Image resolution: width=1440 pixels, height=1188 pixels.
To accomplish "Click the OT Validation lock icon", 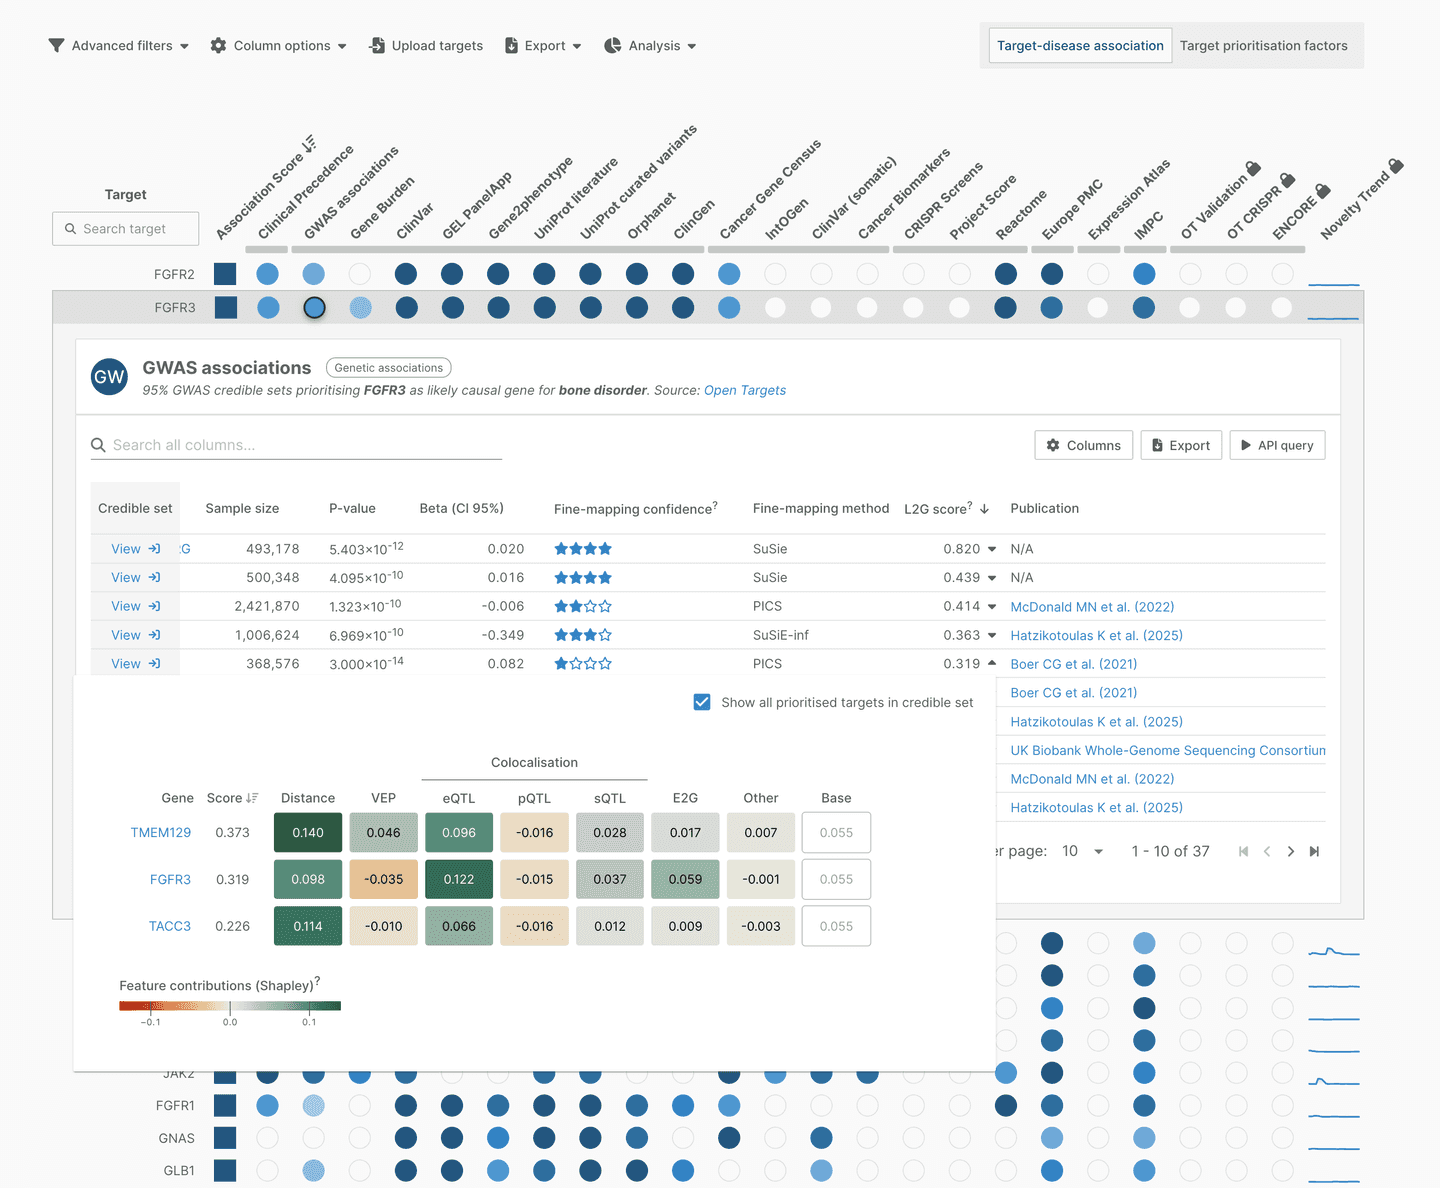I will click(x=1253, y=168).
